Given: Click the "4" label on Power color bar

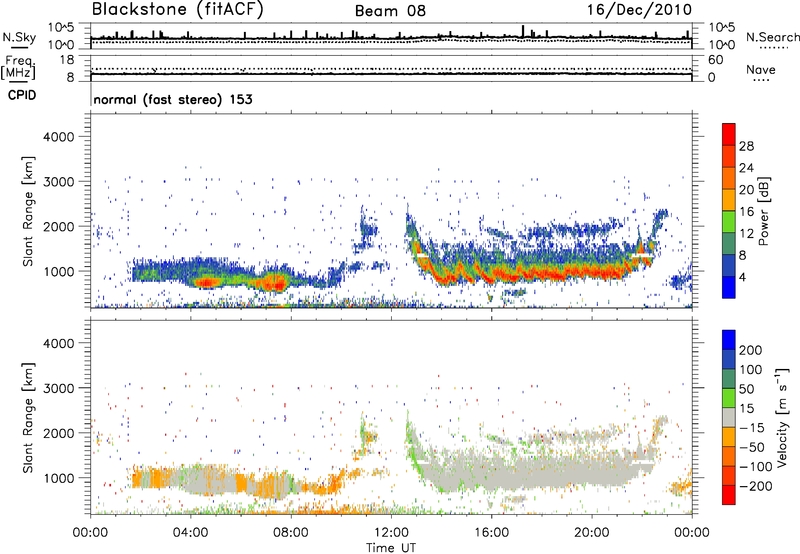Looking at the screenshot, I should click(742, 278).
